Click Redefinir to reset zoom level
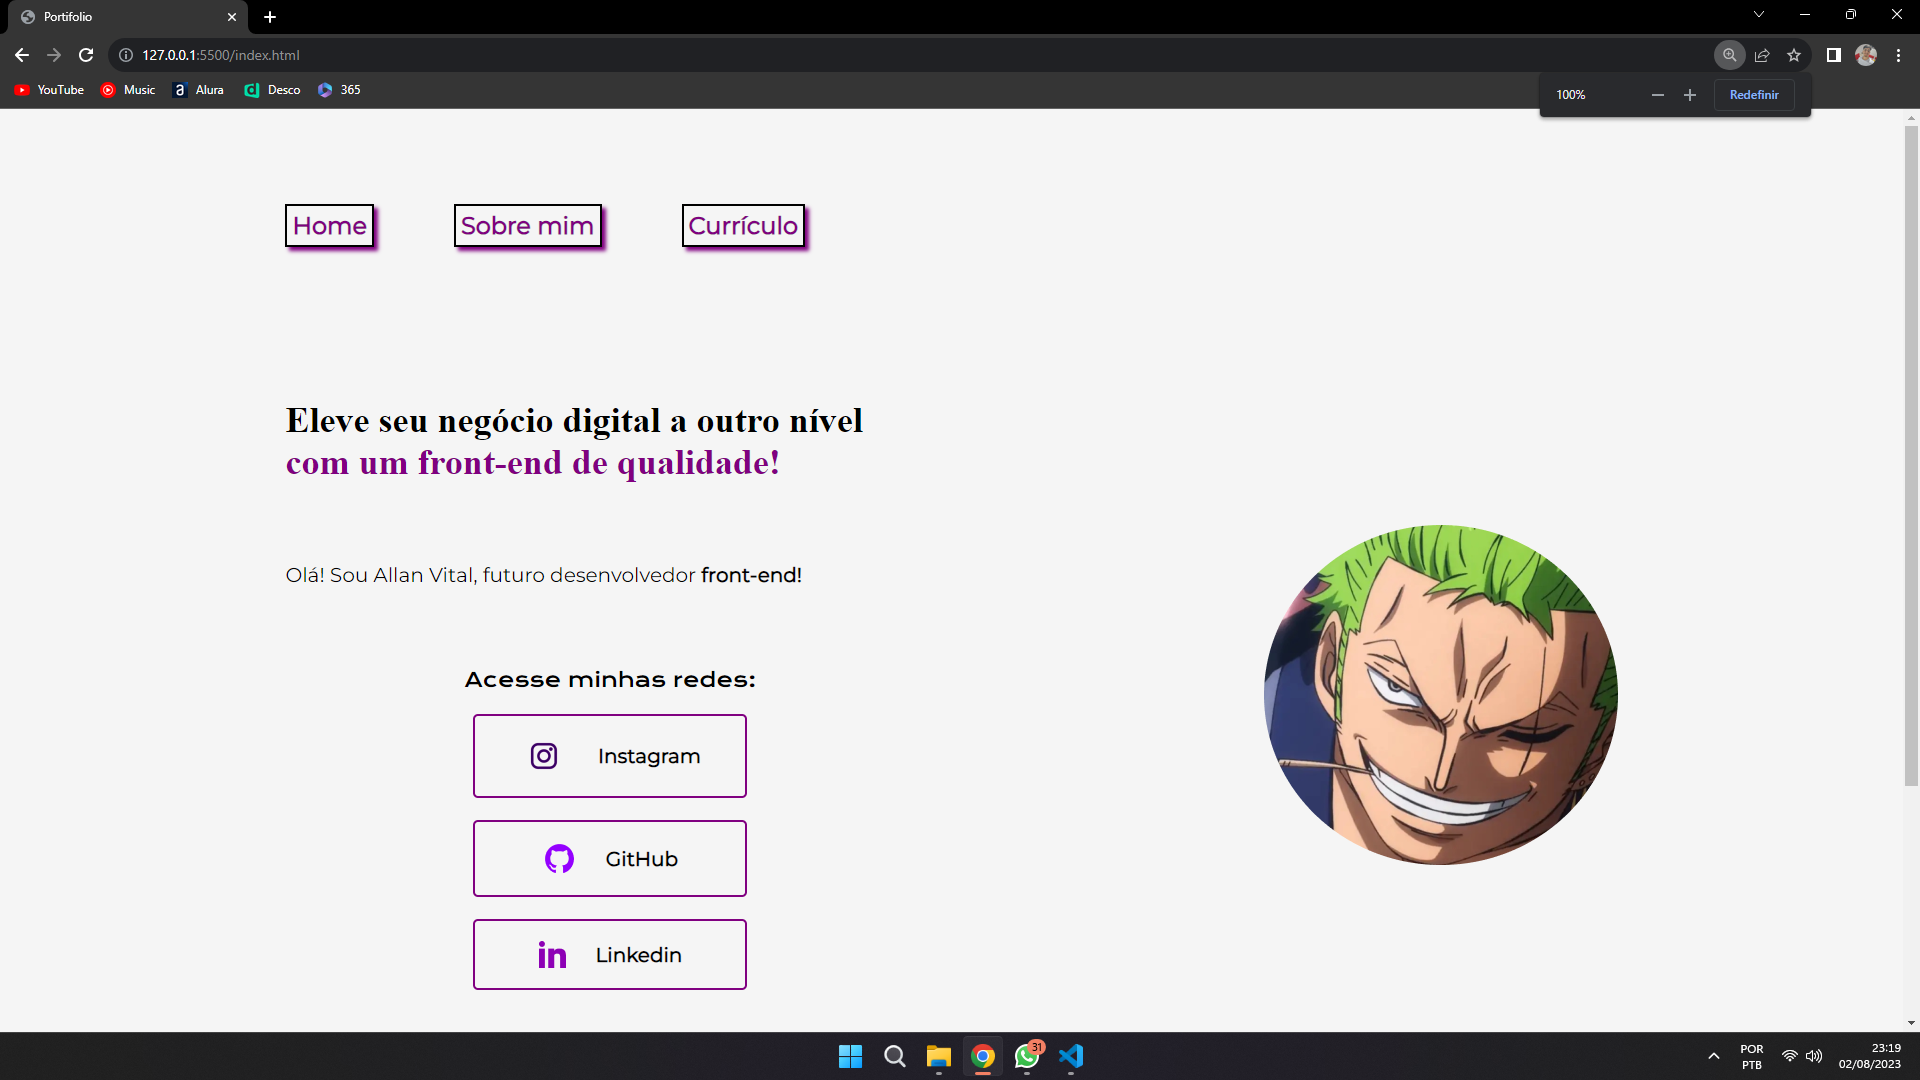The height and width of the screenshot is (1080, 1920). pyautogui.click(x=1754, y=94)
